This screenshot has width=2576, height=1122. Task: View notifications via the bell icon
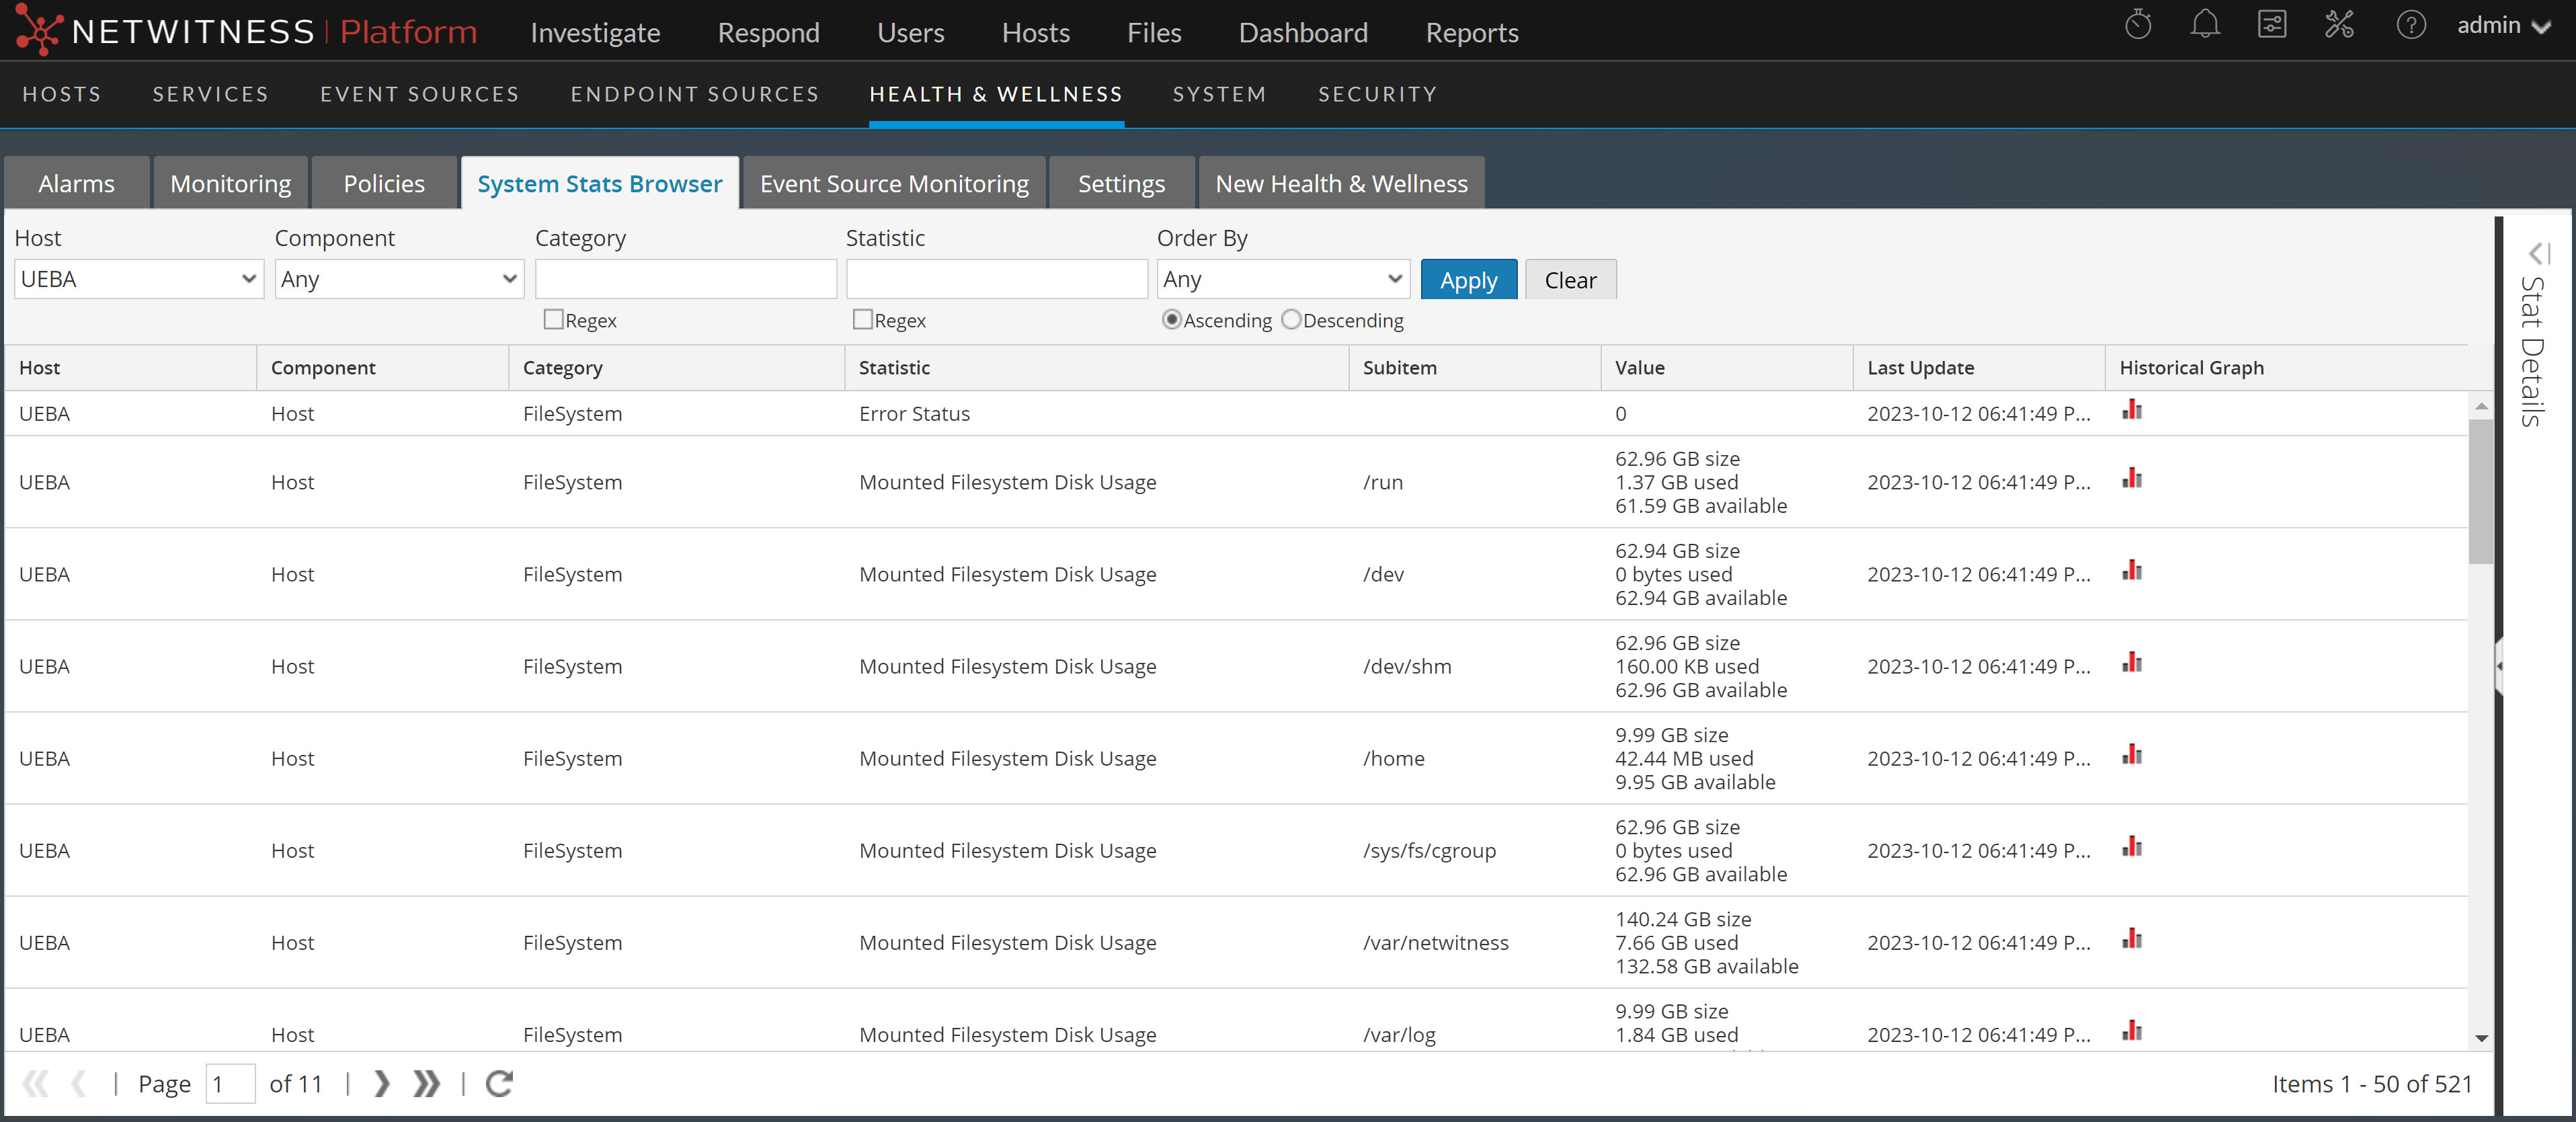tap(2205, 25)
